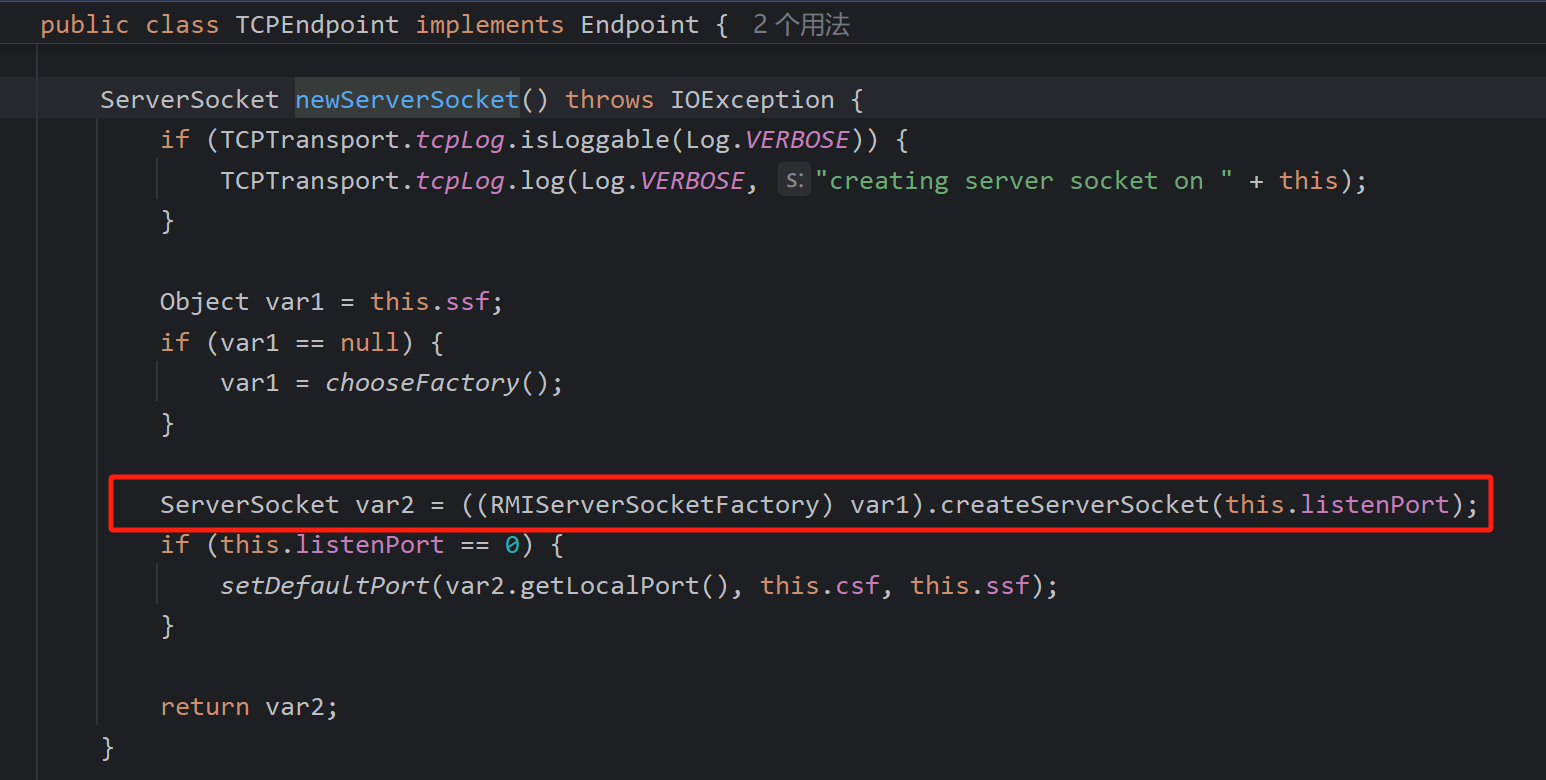Click IOException in the throws clause
Screen dimensions: 1546x780
tap(752, 100)
